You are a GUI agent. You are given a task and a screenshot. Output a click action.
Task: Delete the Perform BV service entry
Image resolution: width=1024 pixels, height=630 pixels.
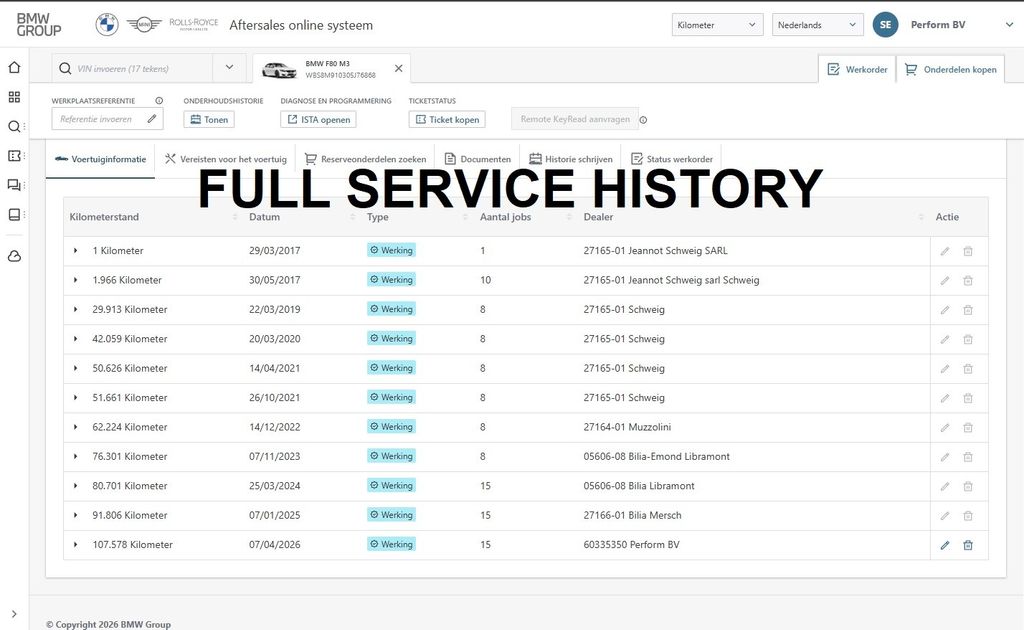pos(968,545)
